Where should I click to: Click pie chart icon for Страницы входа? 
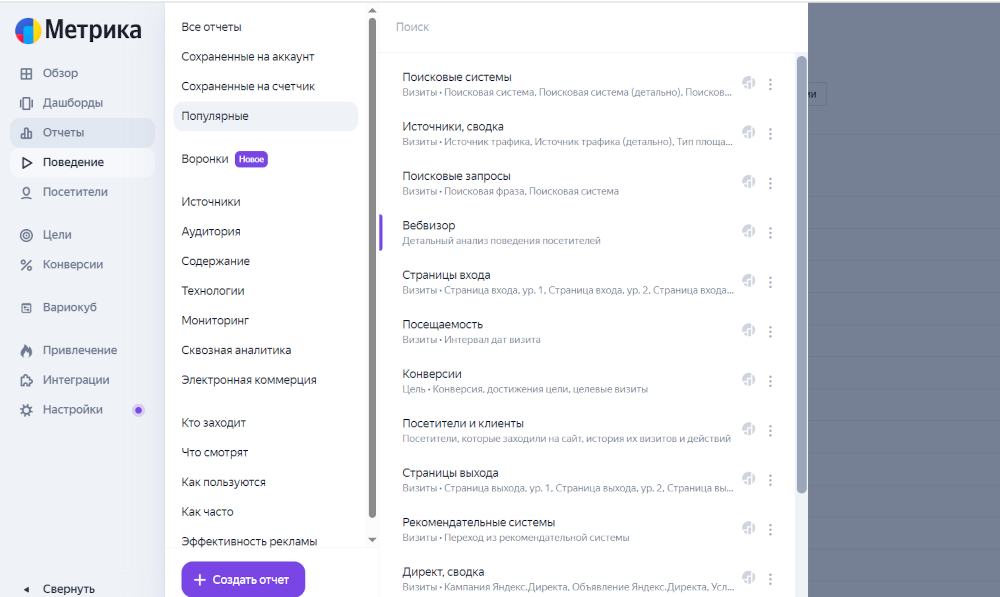click(749, 281)
